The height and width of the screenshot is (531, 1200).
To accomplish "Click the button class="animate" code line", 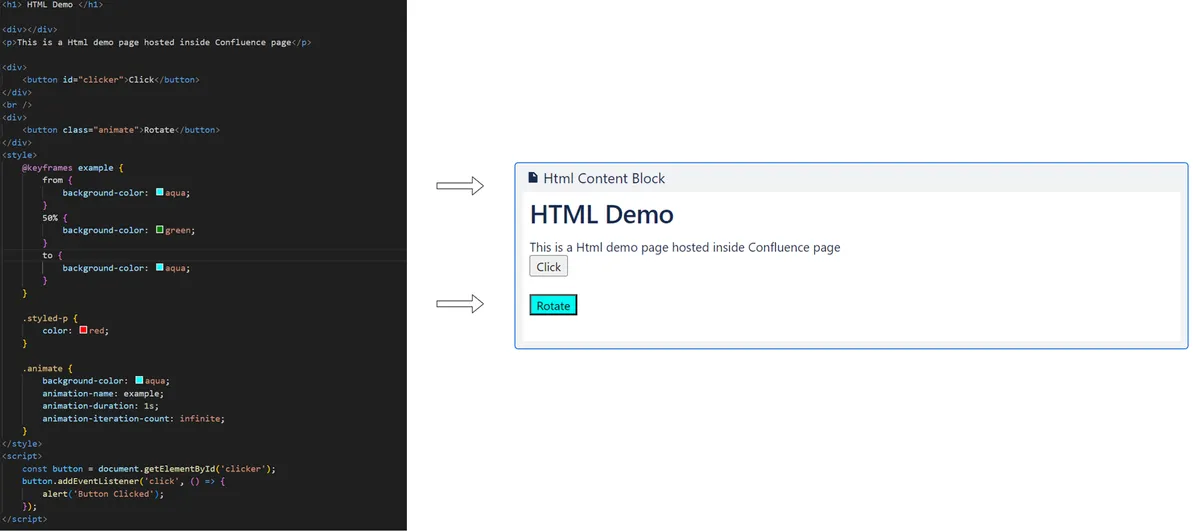I will point(121,130).
